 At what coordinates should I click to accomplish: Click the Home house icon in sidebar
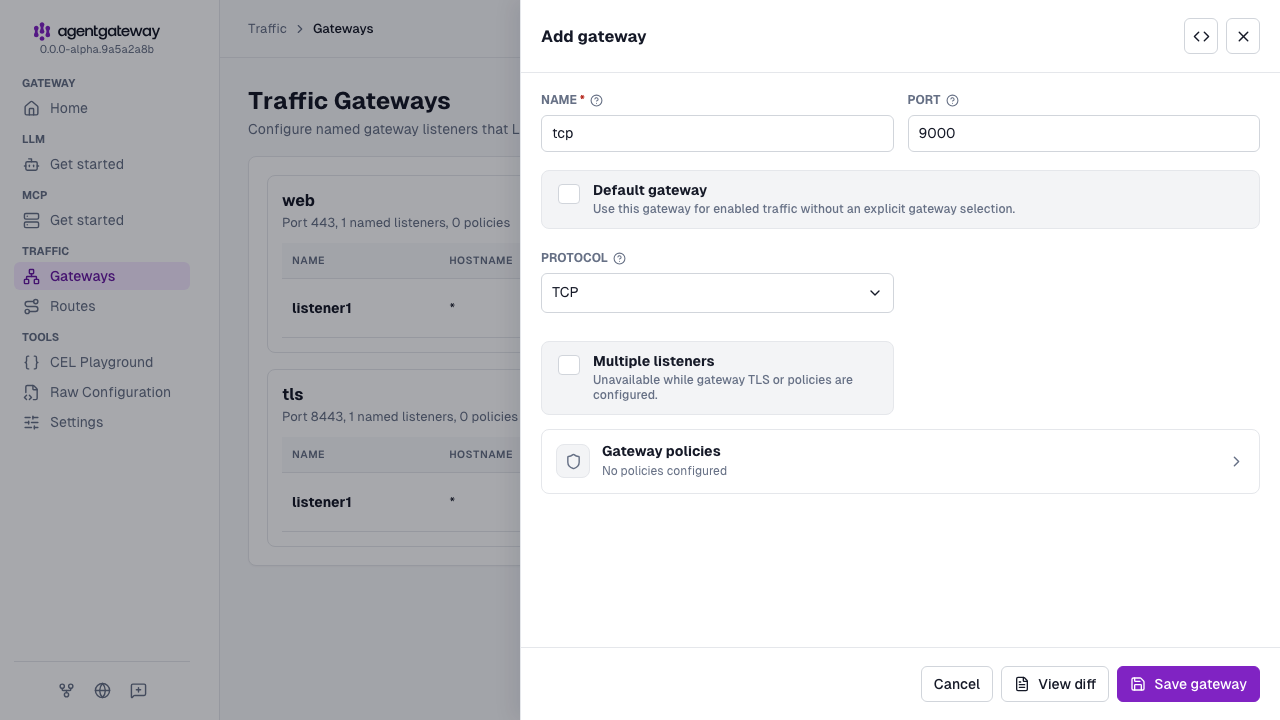point(32,108)
